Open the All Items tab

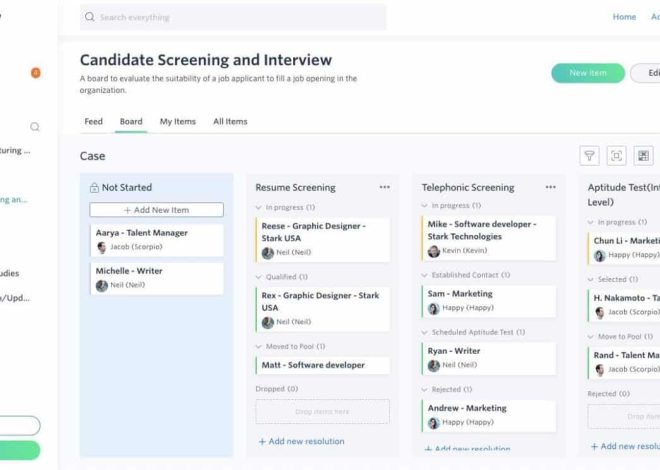point(230,122)
